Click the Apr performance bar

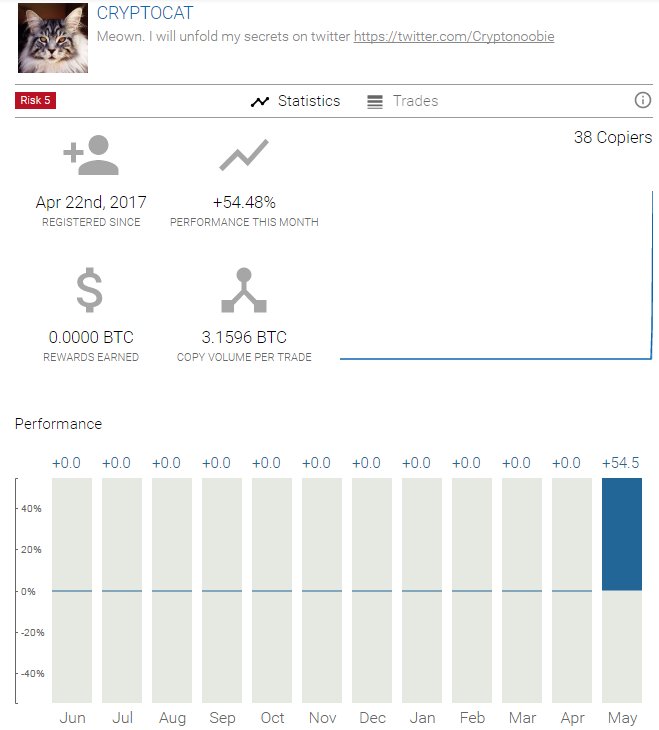[x=572, y=590]
